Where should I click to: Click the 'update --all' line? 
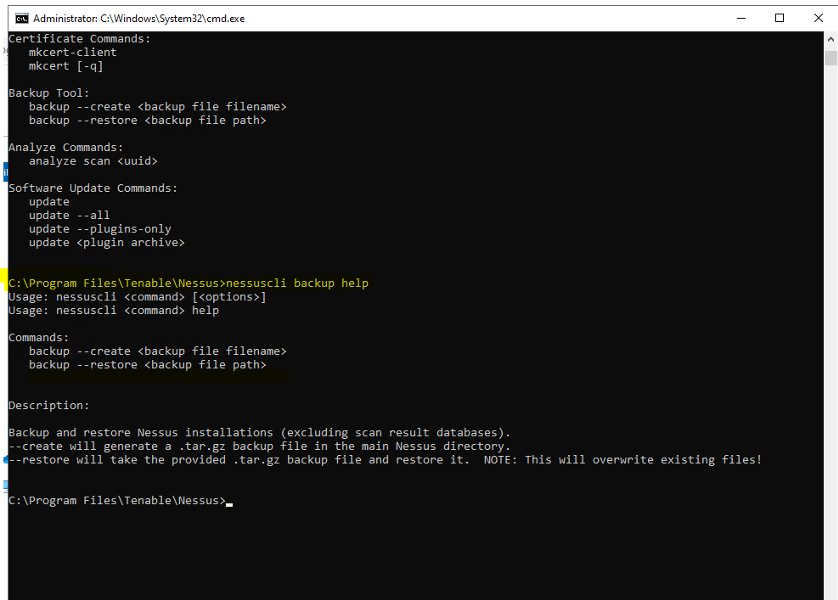tap(69, 215)
